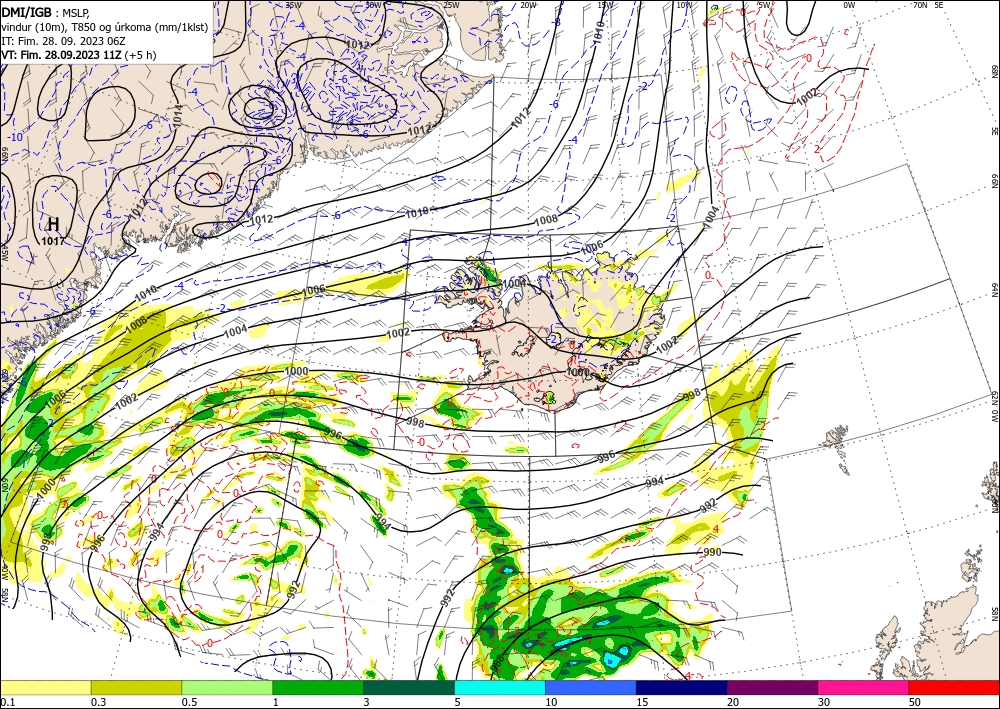Click the '25W' longitude label at top

point(451,5)
